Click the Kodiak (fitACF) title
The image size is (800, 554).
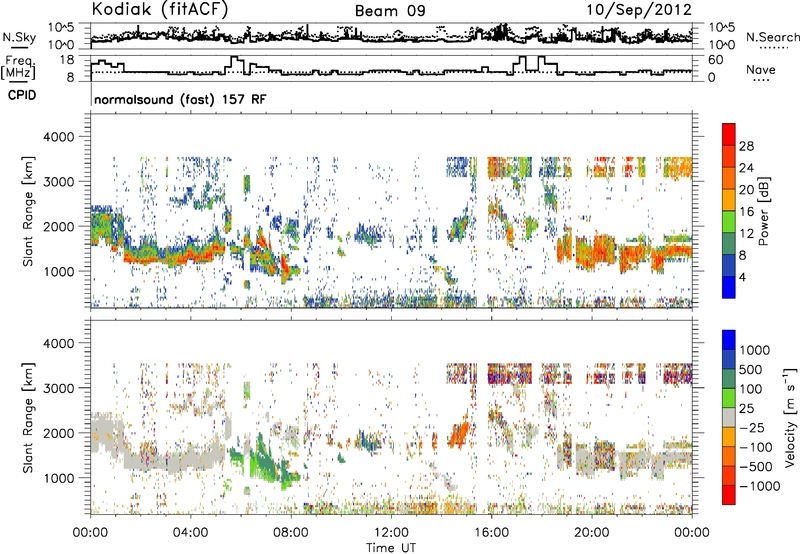pyautogui.click(x=160, y=10)
